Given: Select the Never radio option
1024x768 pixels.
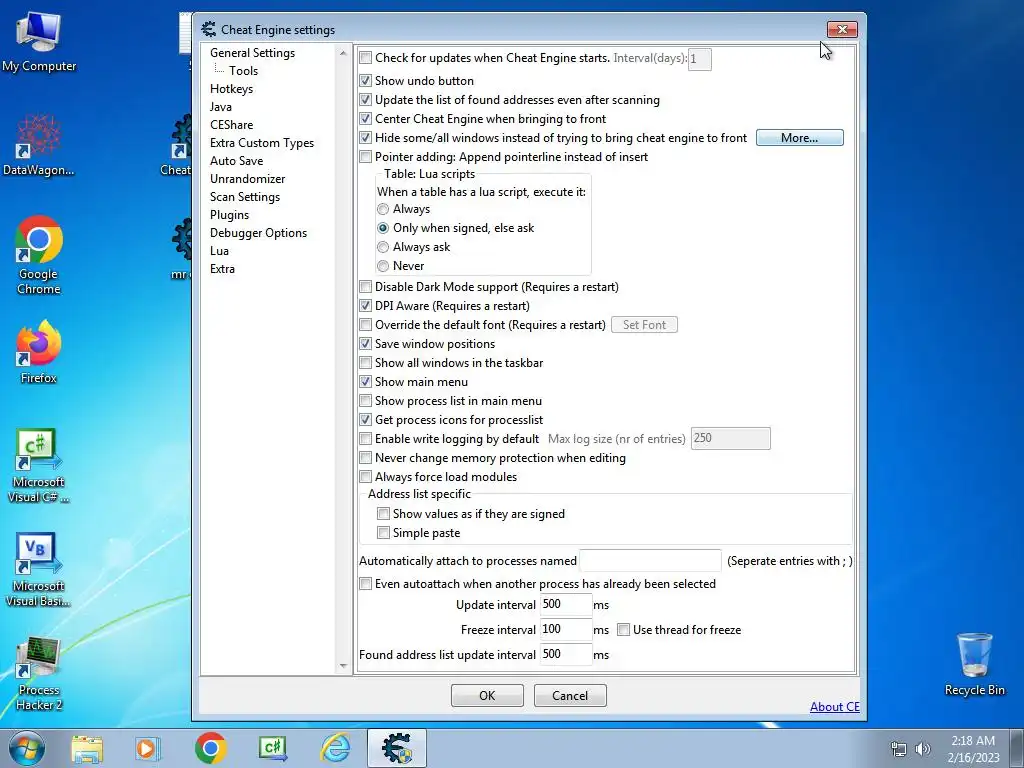Looking at the screenshot, I should [x=383, y=266].
